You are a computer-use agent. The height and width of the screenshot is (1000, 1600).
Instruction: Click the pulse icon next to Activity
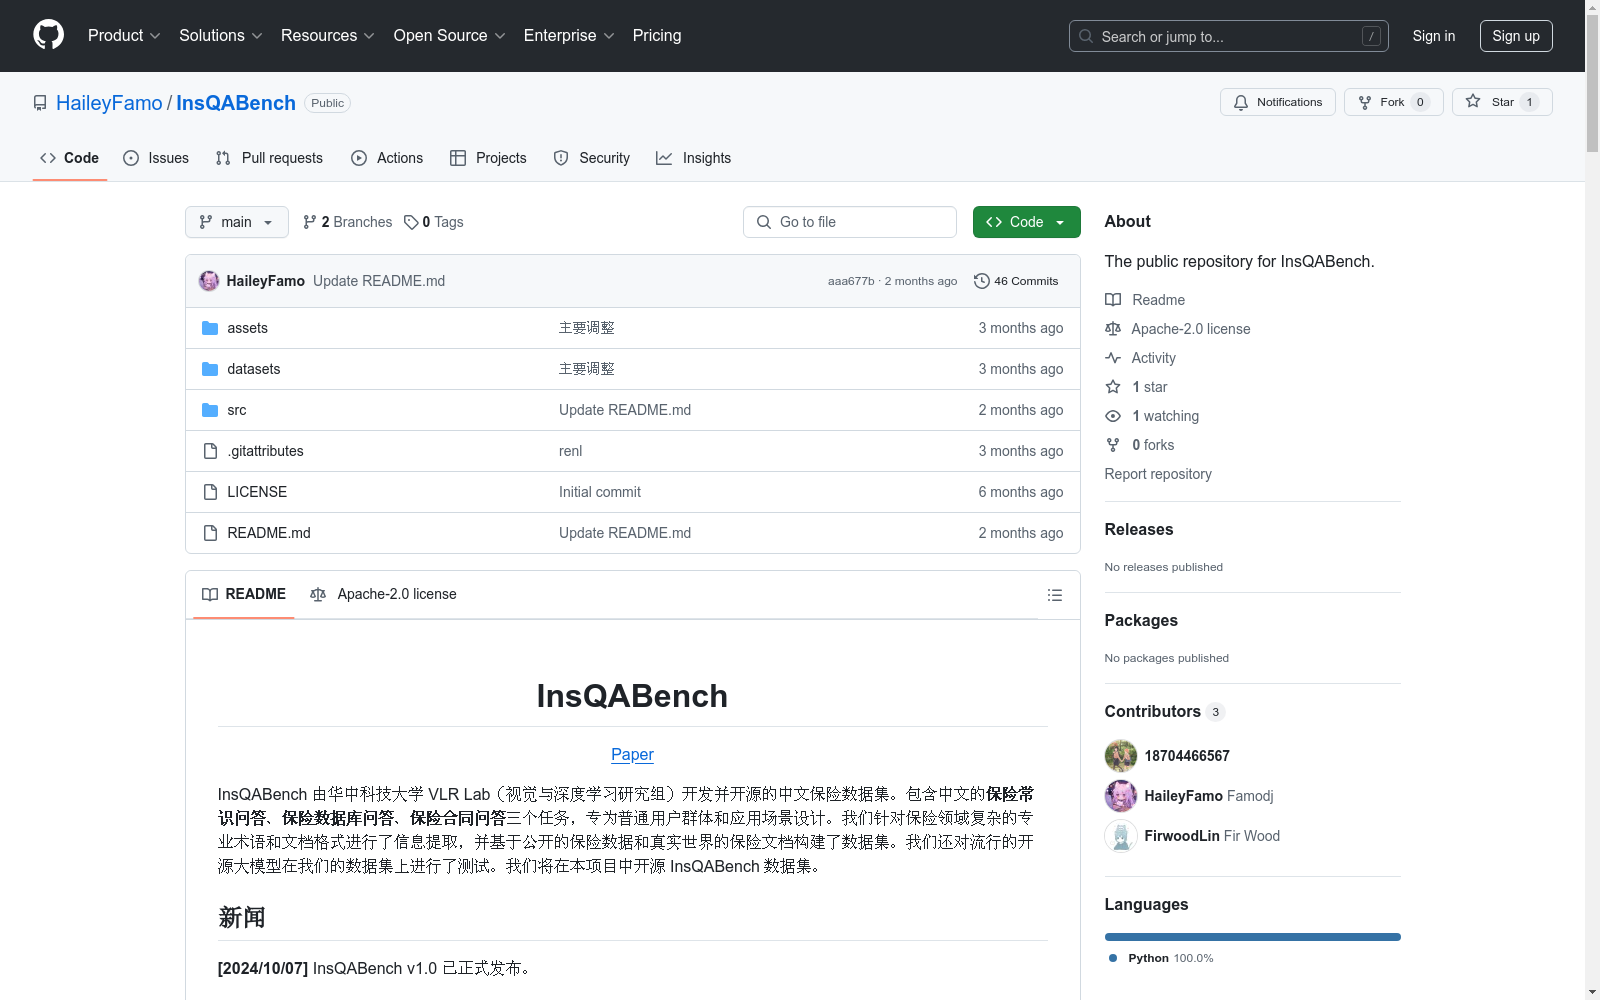pyautogui.click(x=1113, y=358)
